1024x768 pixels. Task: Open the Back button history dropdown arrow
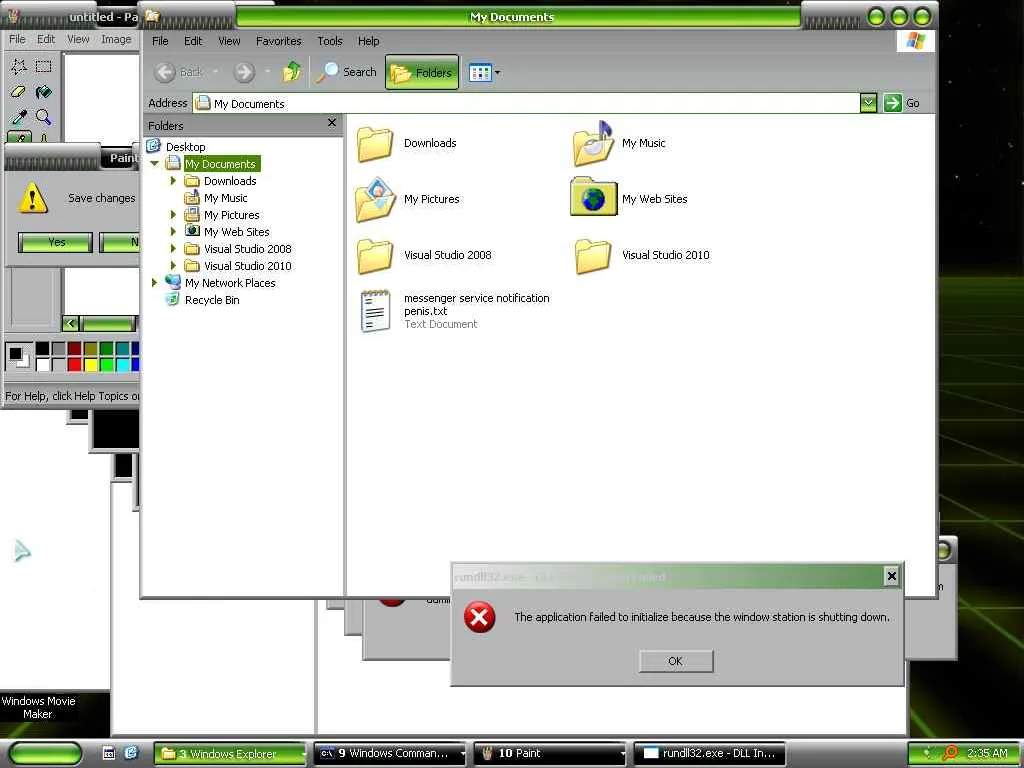pyautogui.click(x=215, y=72)
